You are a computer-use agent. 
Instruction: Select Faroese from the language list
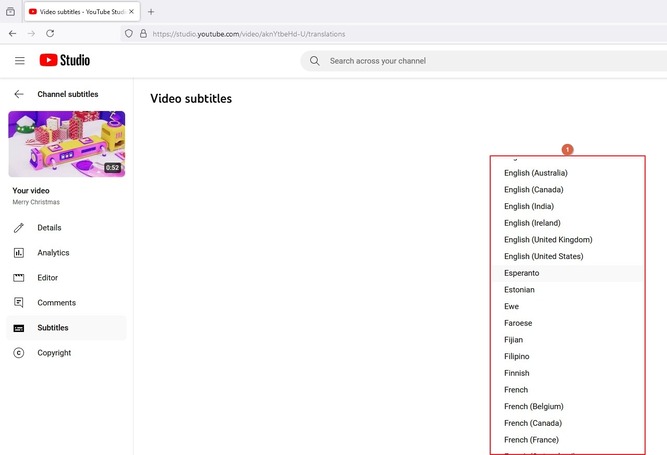point(568,323)
